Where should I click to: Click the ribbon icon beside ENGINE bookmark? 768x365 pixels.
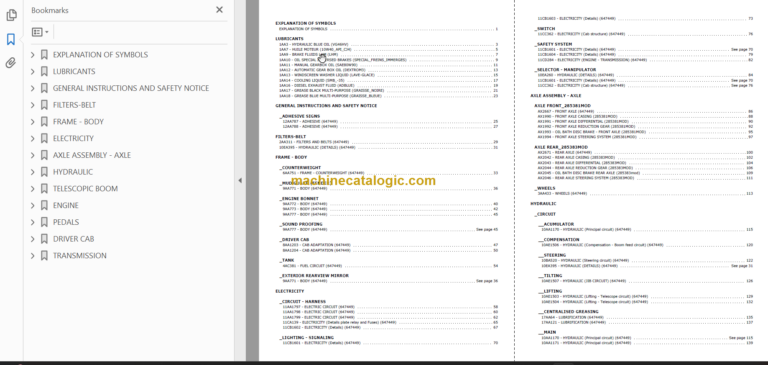tap(44, 205)
